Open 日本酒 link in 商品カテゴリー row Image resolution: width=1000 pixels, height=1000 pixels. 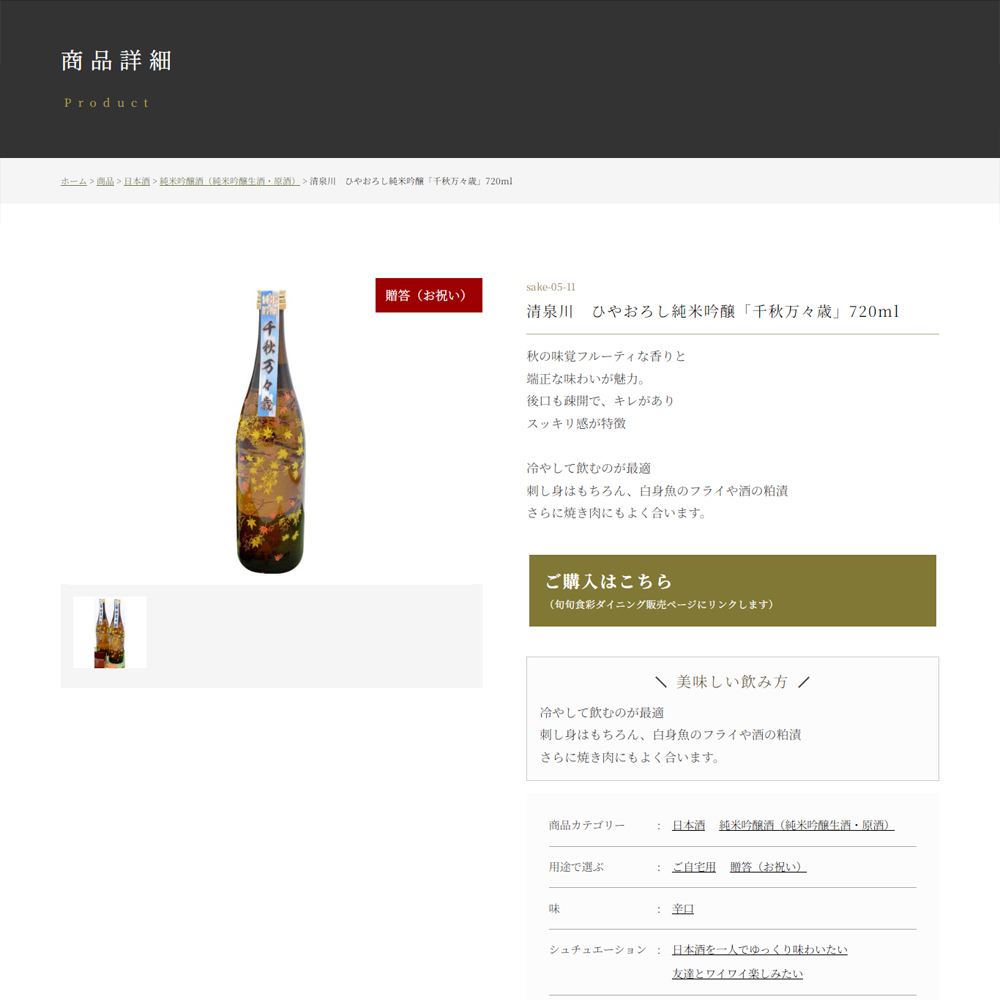[688, 825]
